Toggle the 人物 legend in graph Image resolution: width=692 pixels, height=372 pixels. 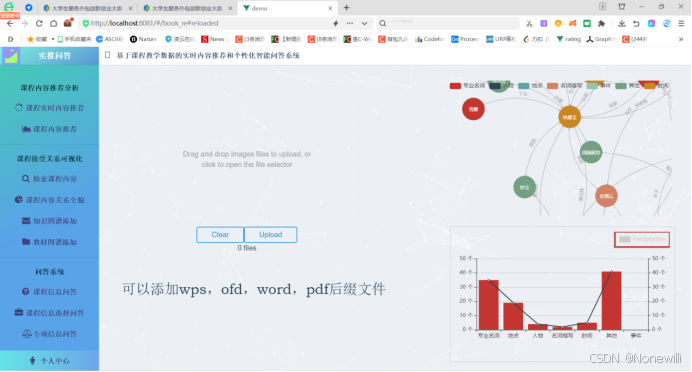coord(502,86)
